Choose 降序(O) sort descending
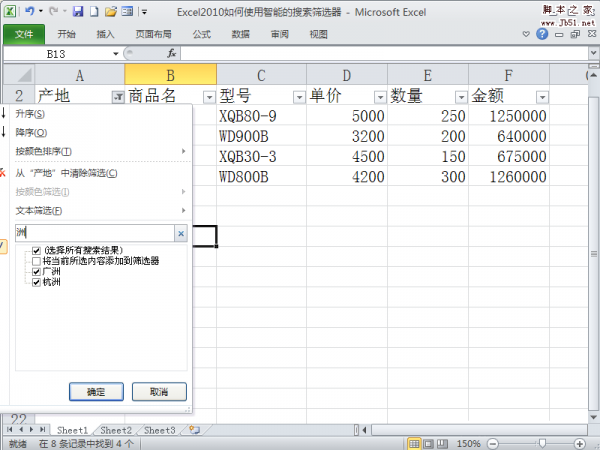 (99, 132)
